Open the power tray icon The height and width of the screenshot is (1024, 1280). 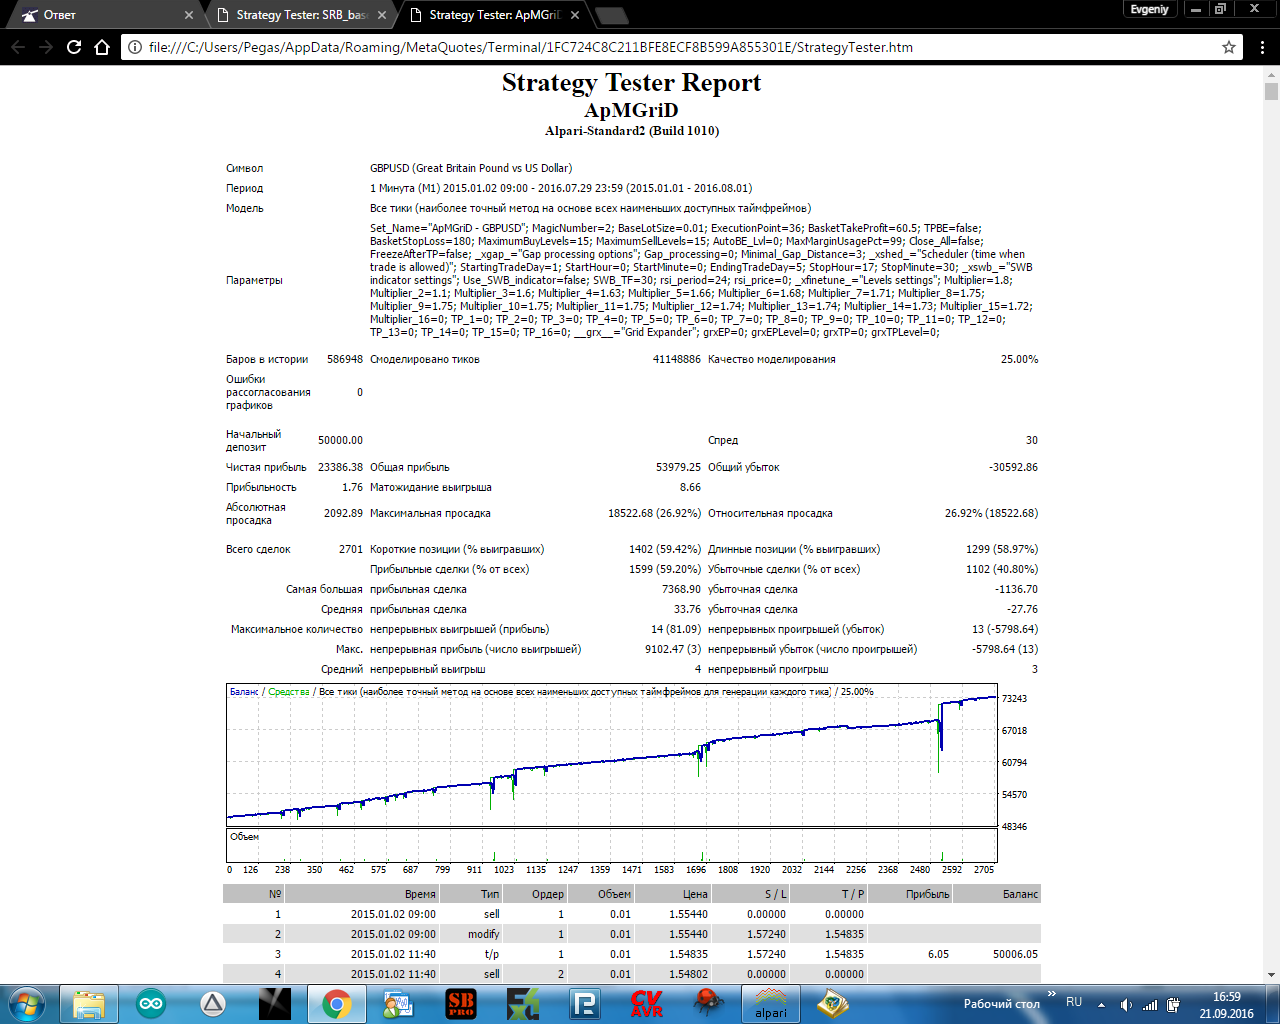pos(1172,1005)
